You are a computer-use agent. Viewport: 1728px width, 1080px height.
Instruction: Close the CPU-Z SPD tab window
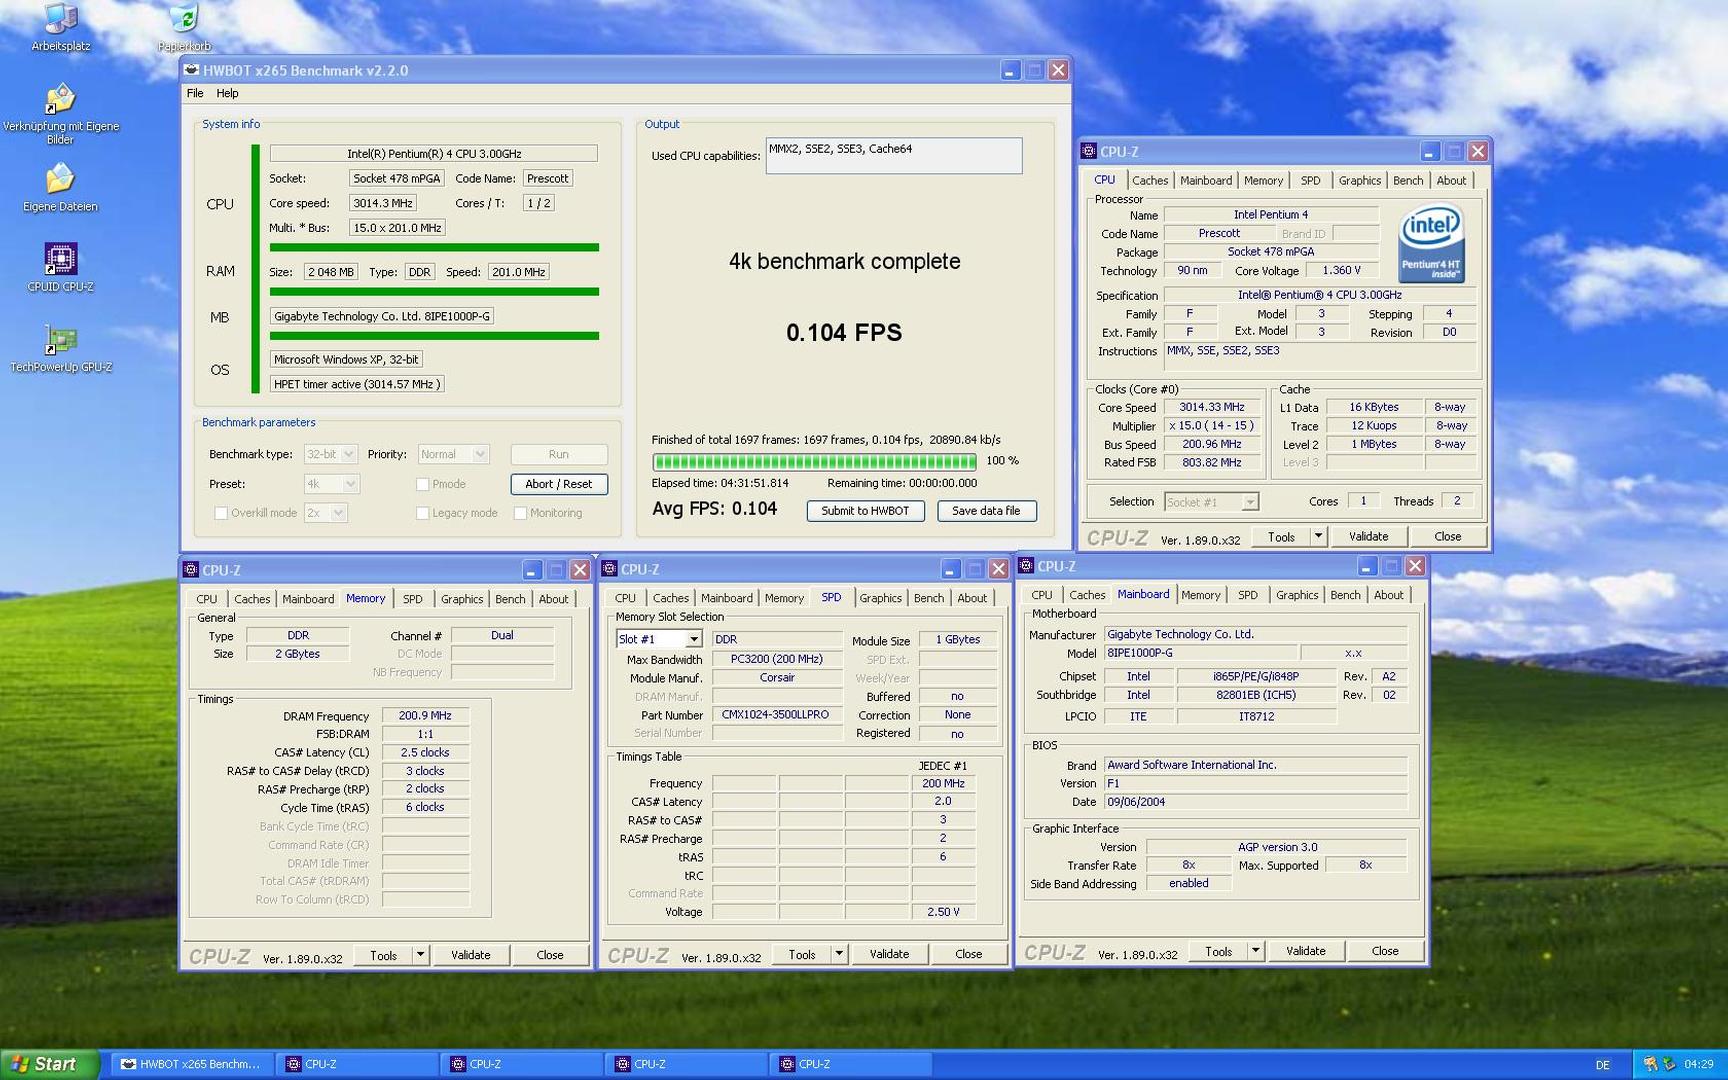coord(998,569)
